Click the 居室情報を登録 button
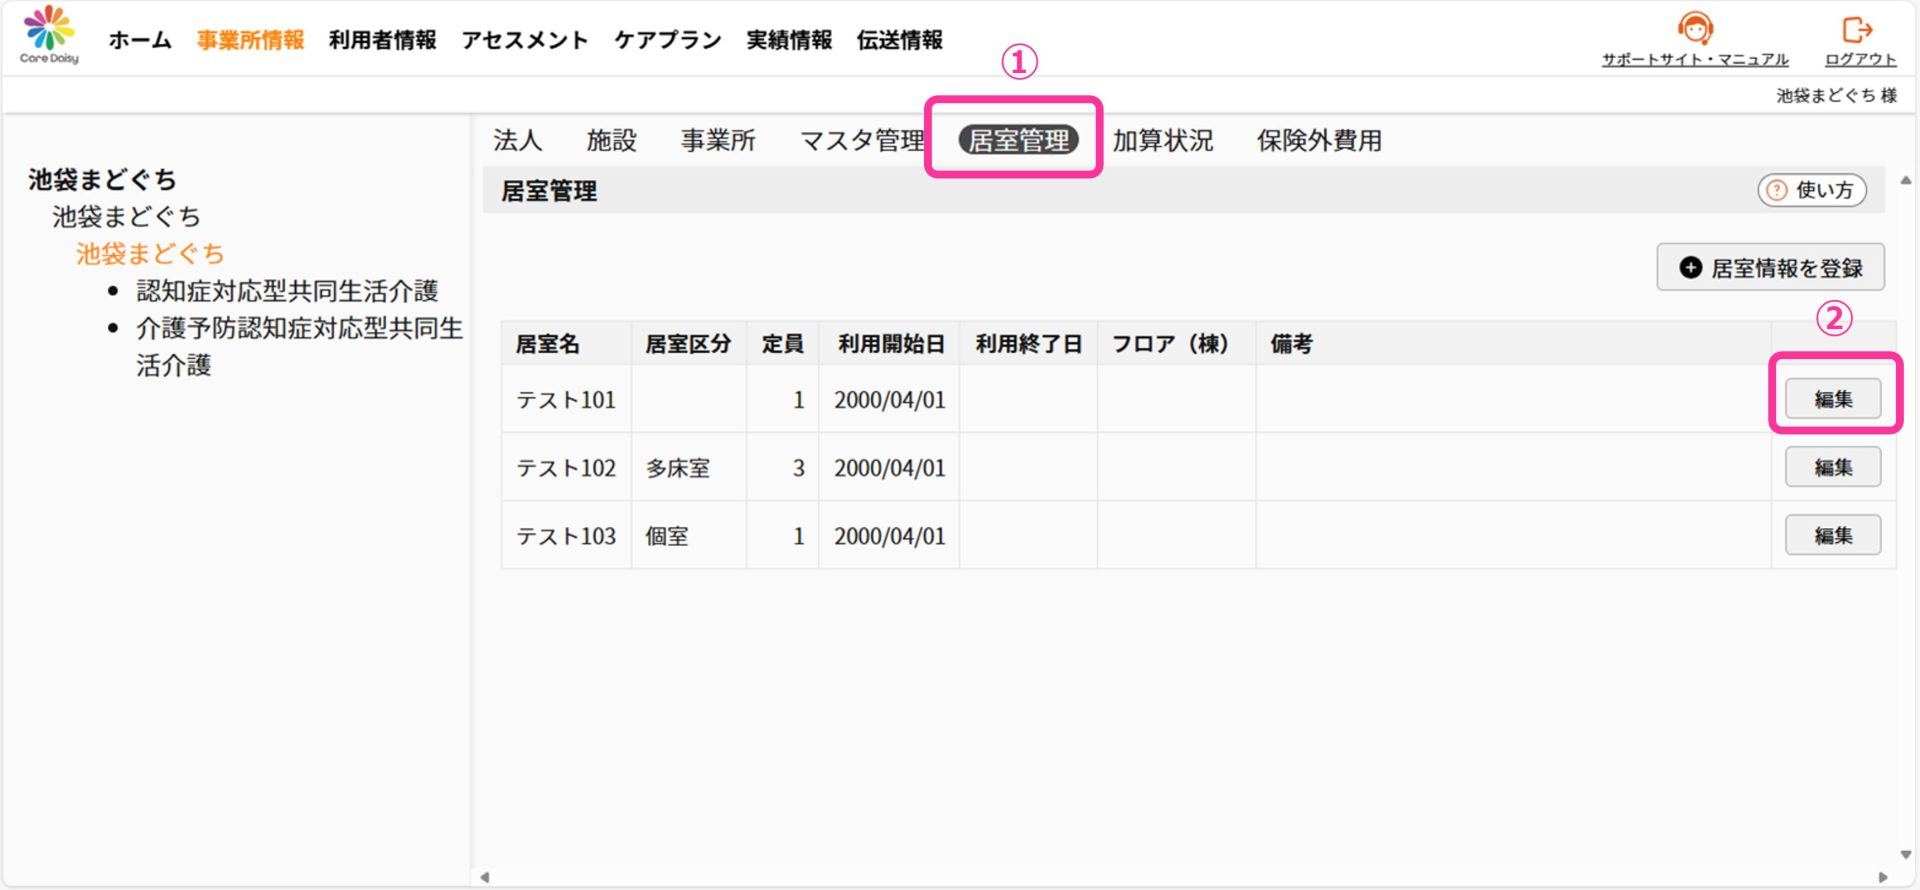The height and width of the screenshot is (890, 1920). [1770, 267]
